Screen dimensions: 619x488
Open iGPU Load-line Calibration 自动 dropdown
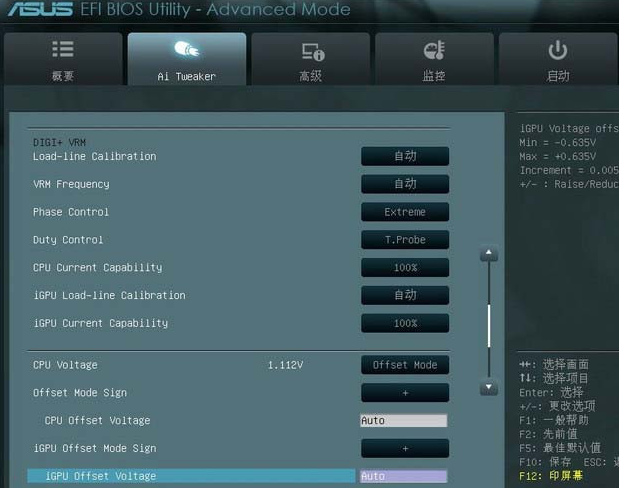[x=405, y=295]
